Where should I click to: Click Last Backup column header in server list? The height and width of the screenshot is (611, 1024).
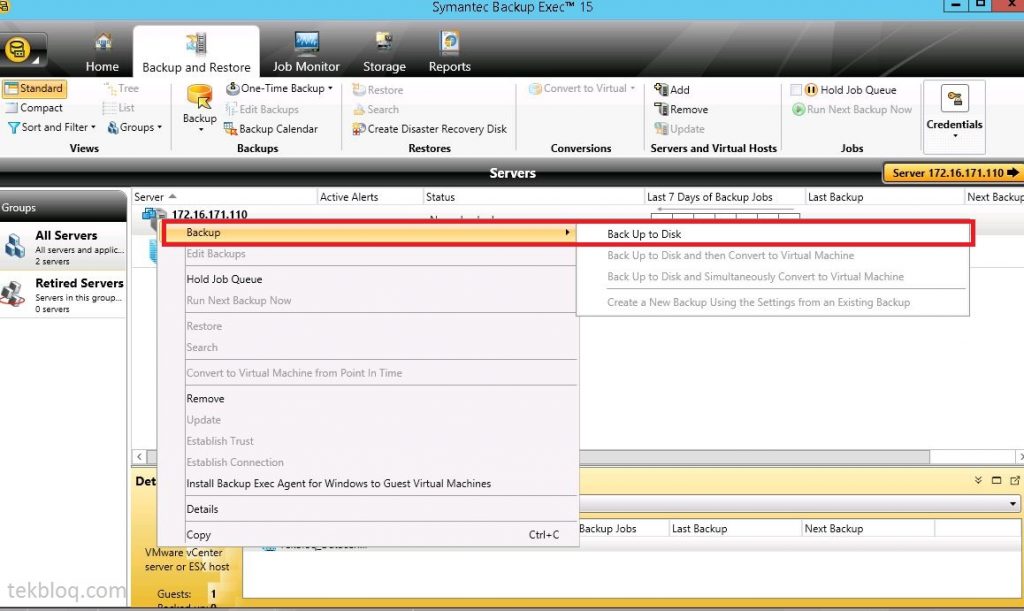pos(885,196)
